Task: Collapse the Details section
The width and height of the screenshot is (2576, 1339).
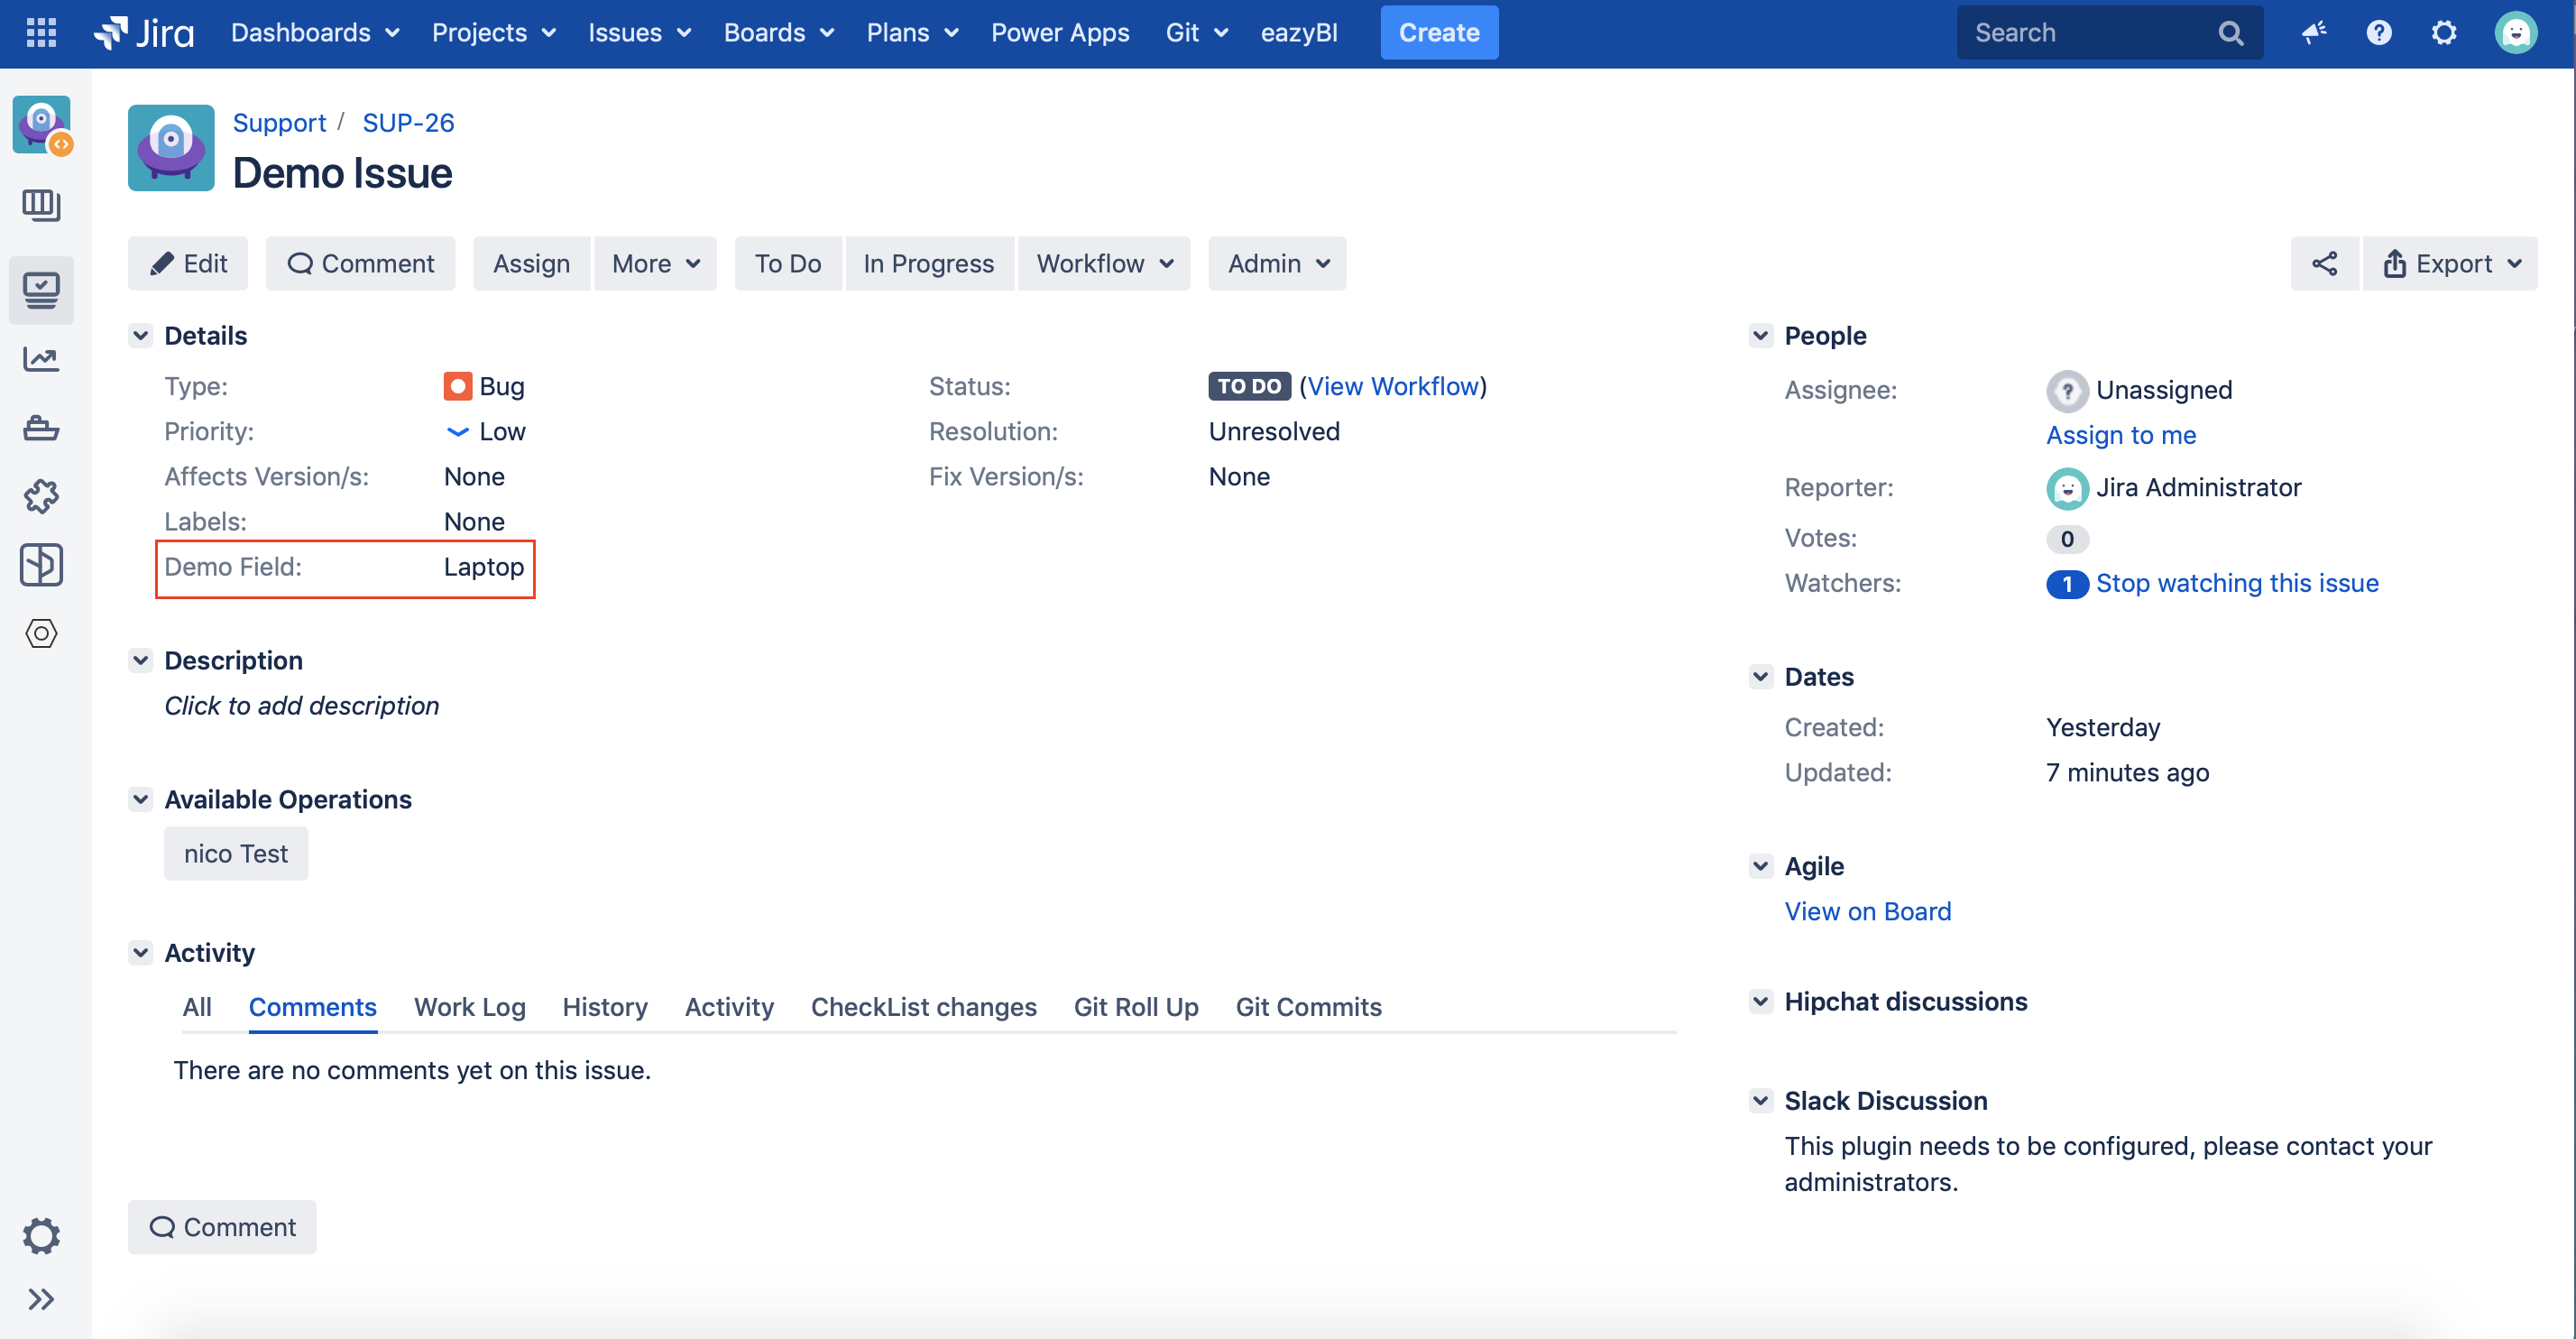Action: click(141, 336)
